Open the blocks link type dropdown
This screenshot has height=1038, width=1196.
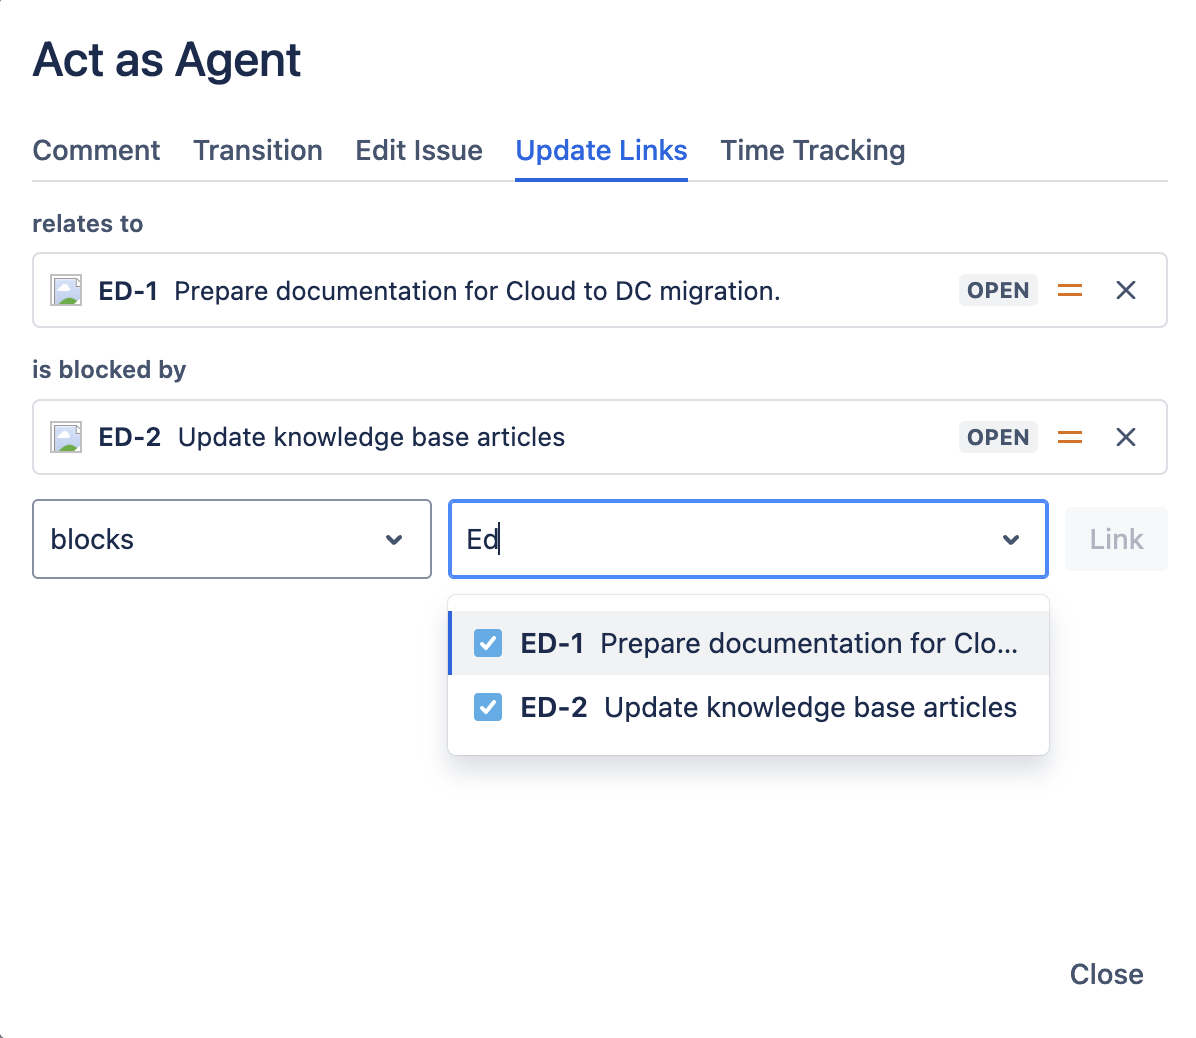232,539
